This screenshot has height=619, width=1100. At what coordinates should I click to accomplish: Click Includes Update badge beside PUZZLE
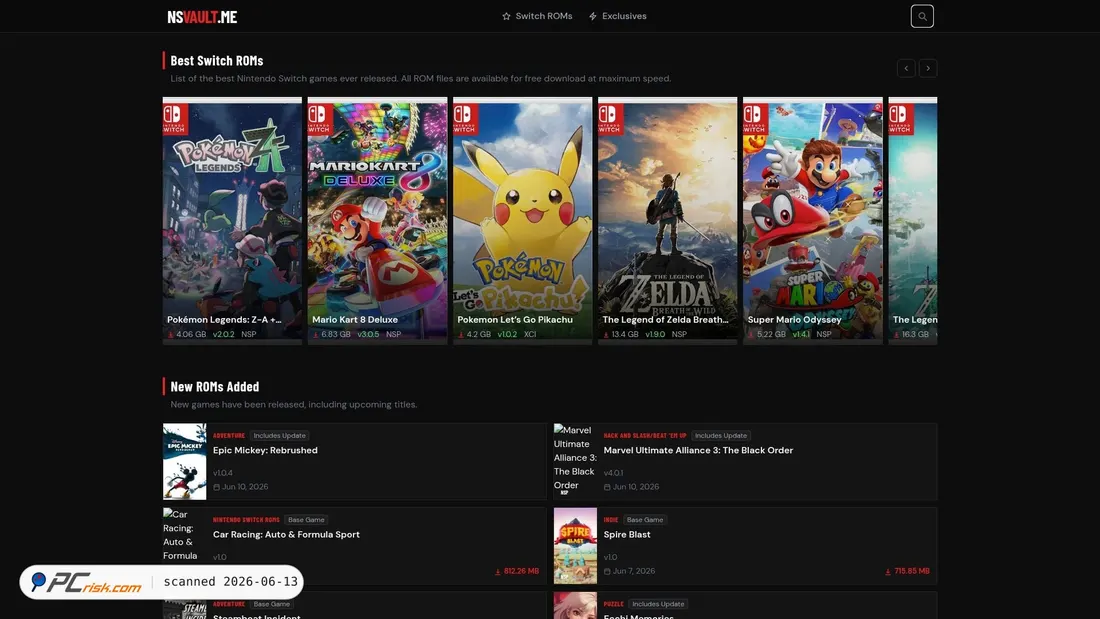(x=658, y=604)
